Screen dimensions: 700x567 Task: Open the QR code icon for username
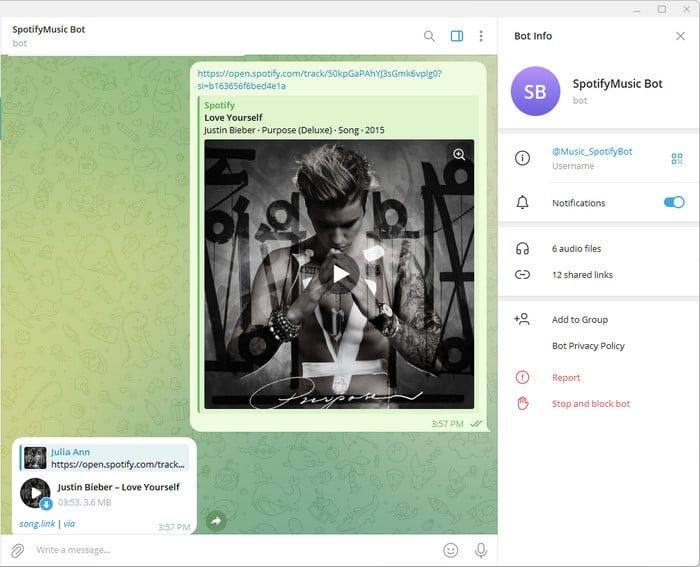click(677, 158)
